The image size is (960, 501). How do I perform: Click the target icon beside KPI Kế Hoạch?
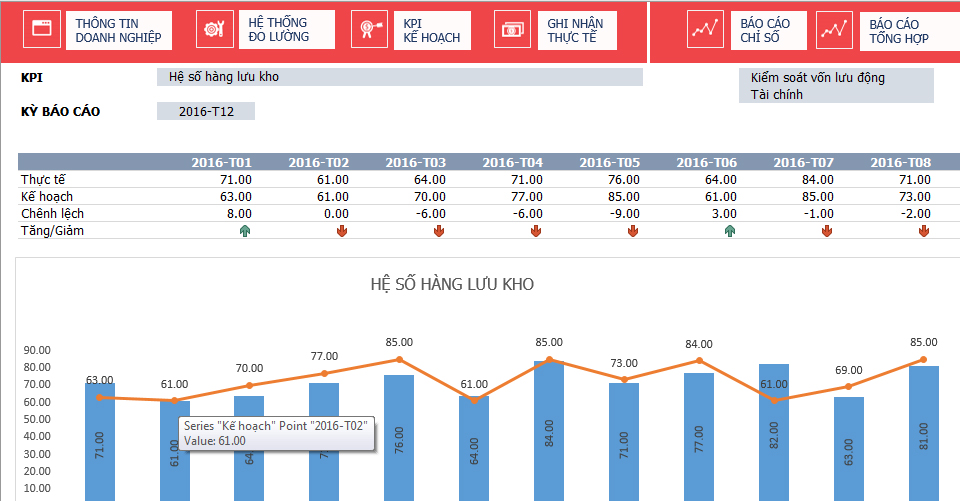click(369, 31)
